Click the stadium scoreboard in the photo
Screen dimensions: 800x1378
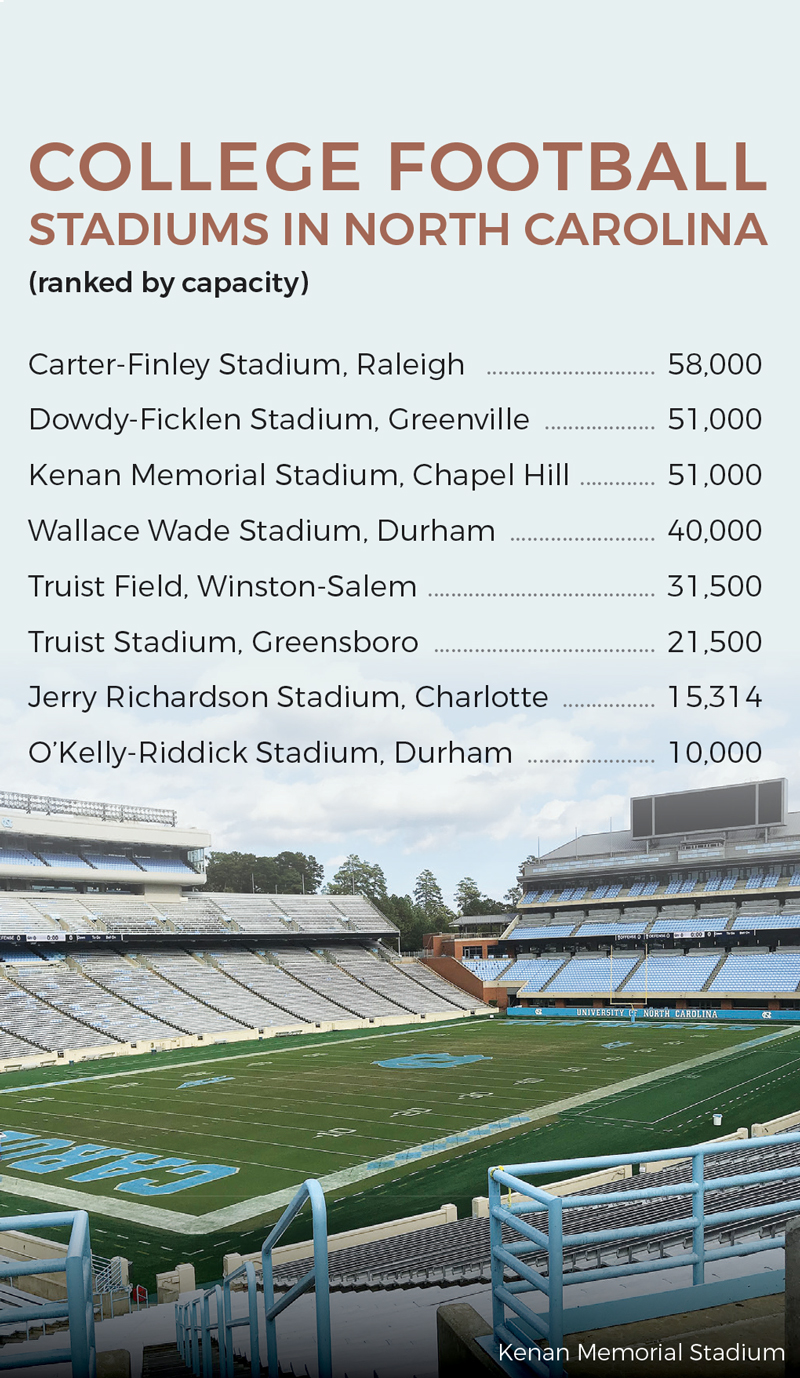point(708,808)
